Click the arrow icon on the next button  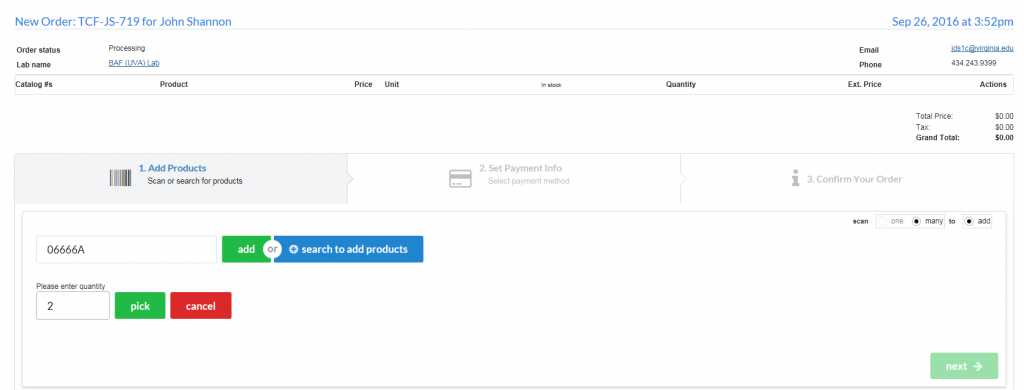978,366
